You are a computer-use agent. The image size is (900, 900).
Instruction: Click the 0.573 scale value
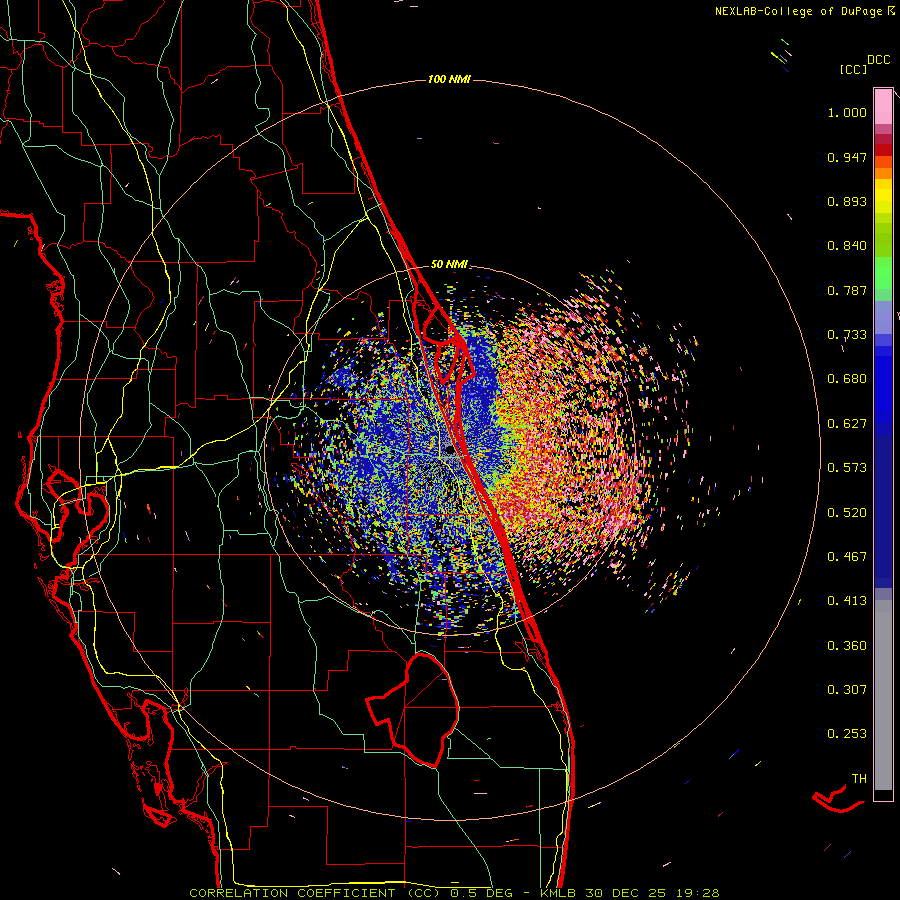click(847, 468)
